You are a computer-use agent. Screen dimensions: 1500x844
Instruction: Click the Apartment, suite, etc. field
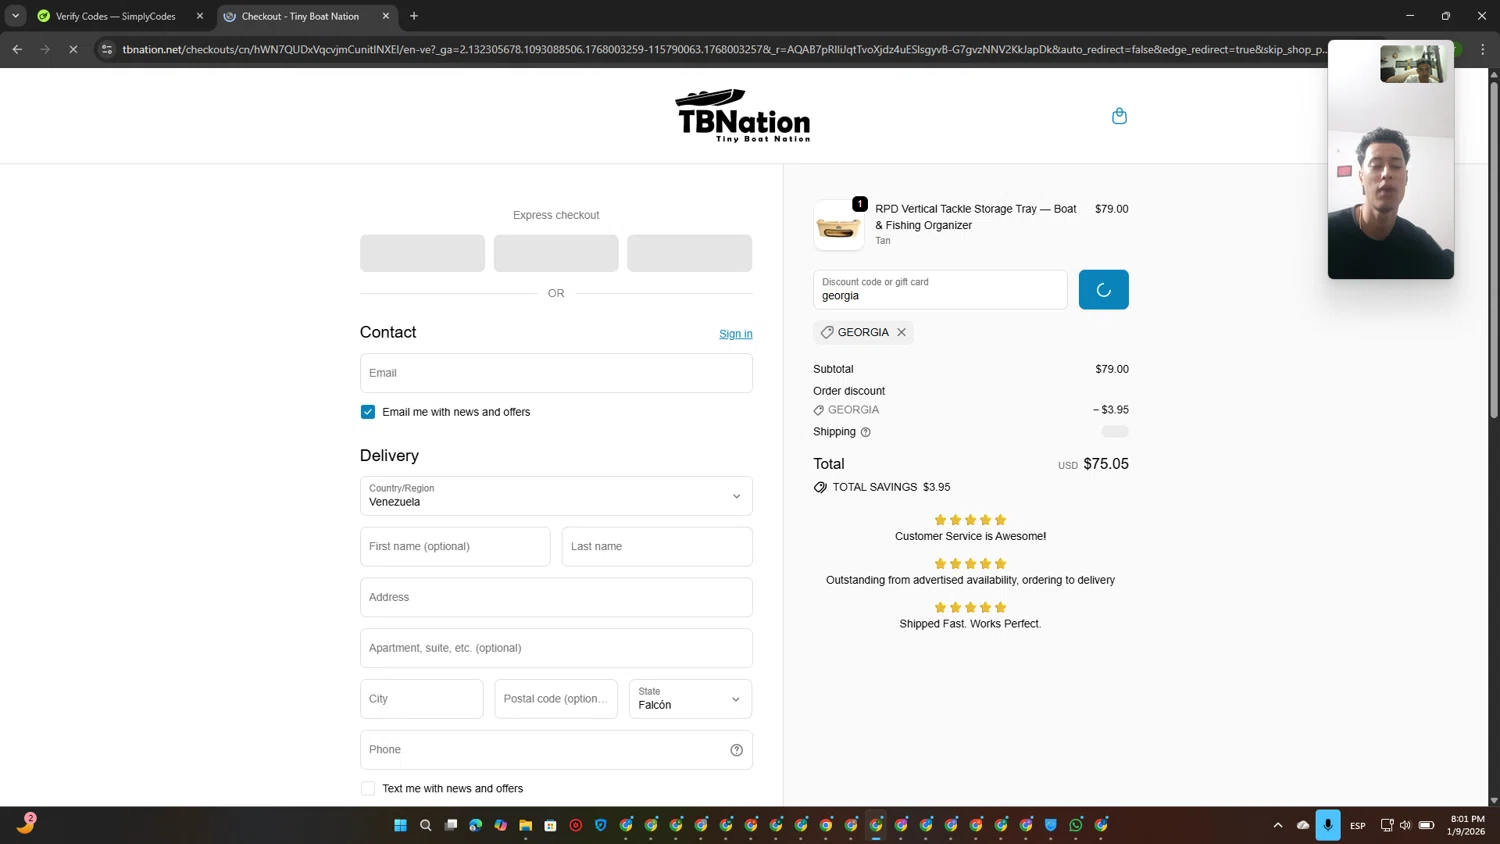pos(556,648)
